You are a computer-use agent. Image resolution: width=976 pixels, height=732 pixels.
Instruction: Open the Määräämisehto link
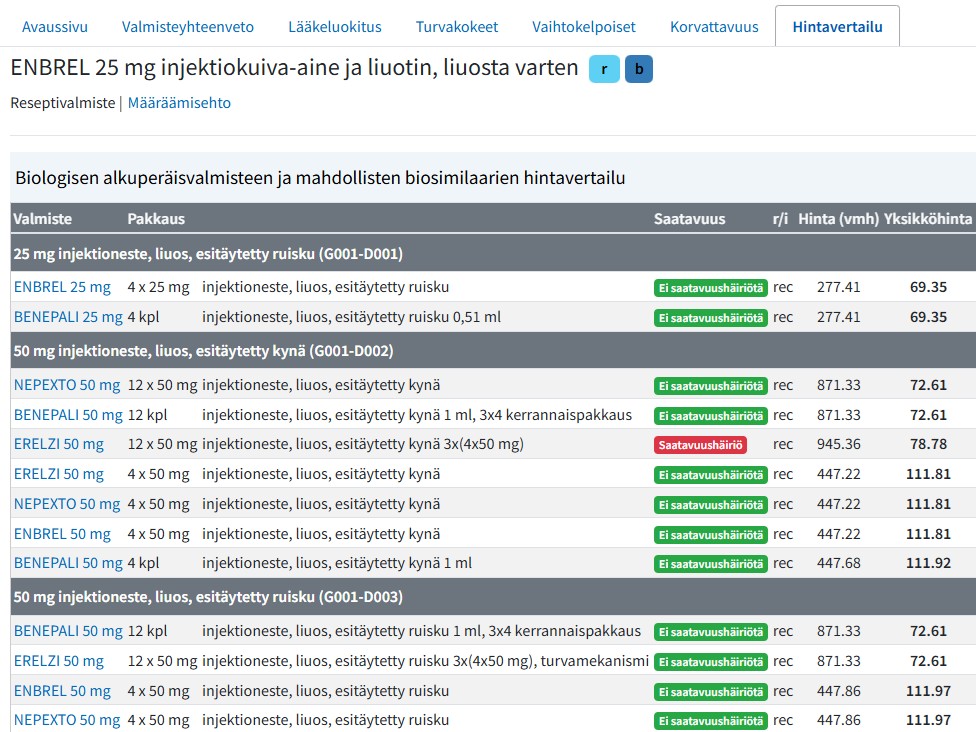click(x=179, y=103)
